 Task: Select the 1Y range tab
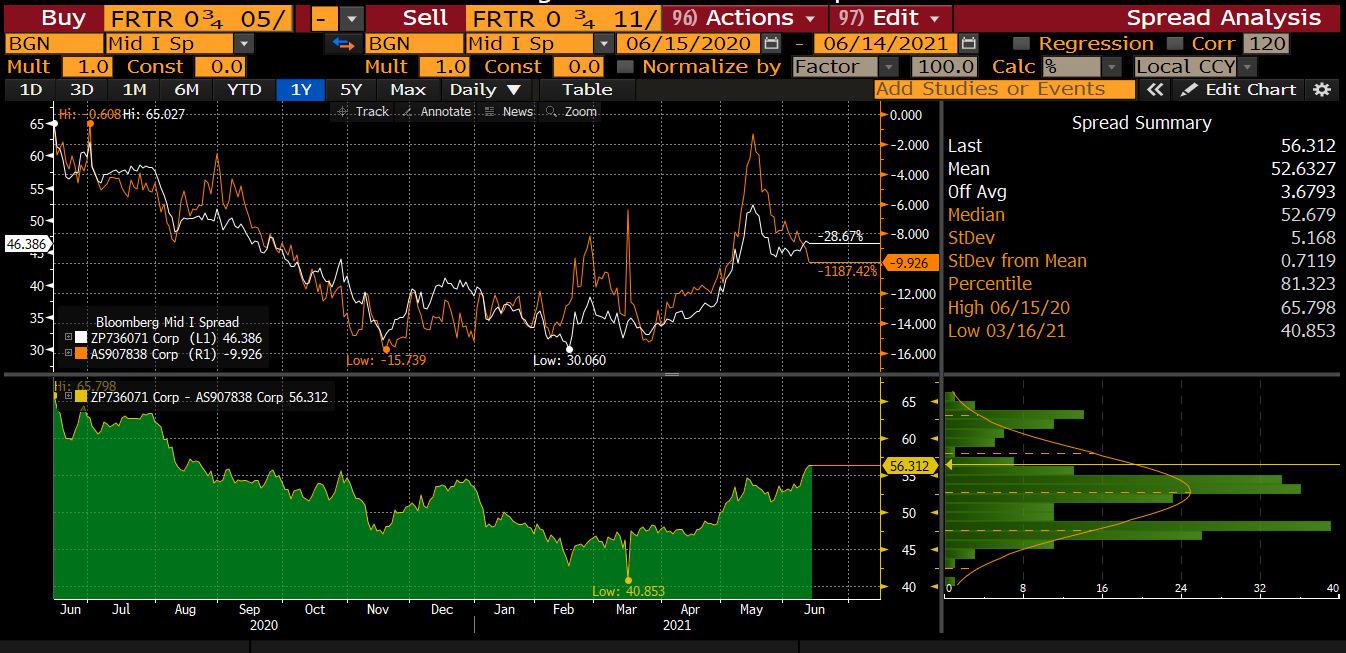click(x=301, y=89)
